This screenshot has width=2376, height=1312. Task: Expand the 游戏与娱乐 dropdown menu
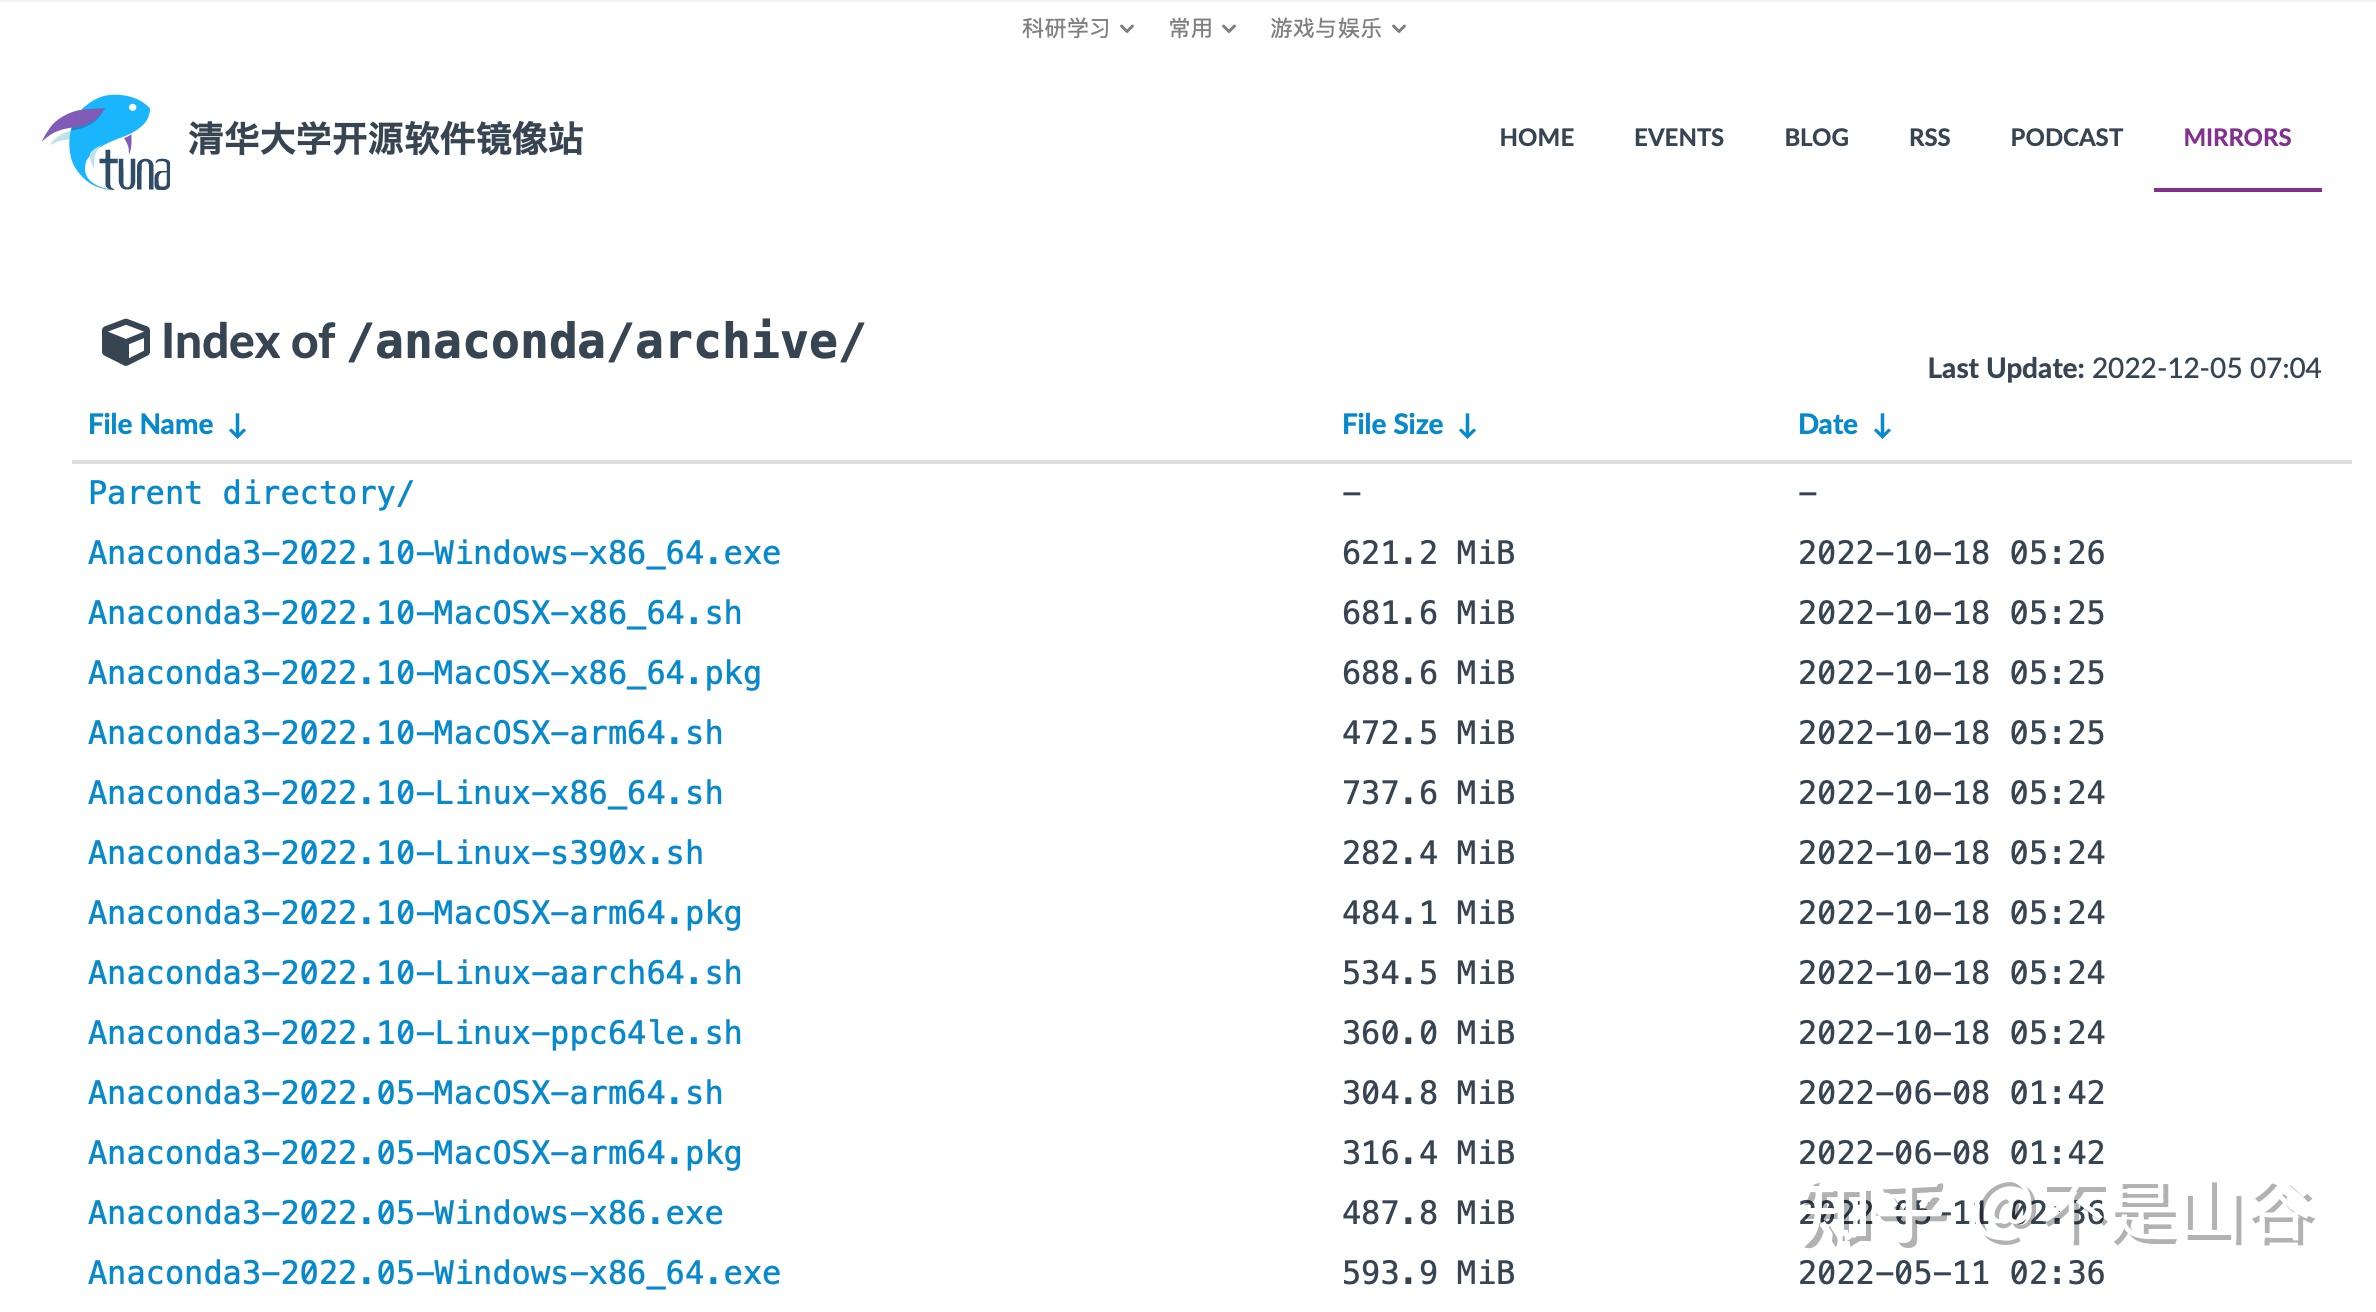1338,28
